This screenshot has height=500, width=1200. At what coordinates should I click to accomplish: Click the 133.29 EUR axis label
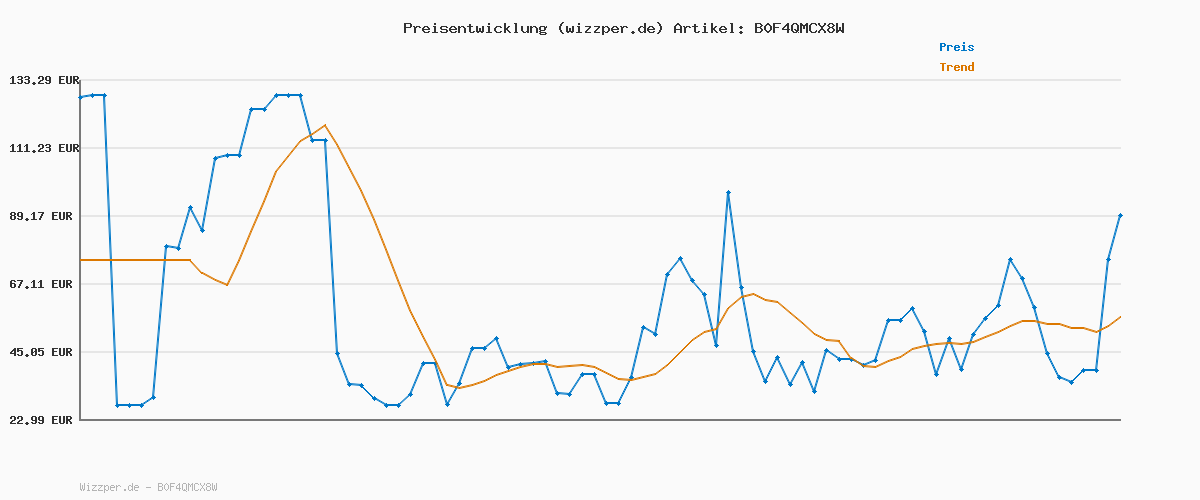(43, 80)
